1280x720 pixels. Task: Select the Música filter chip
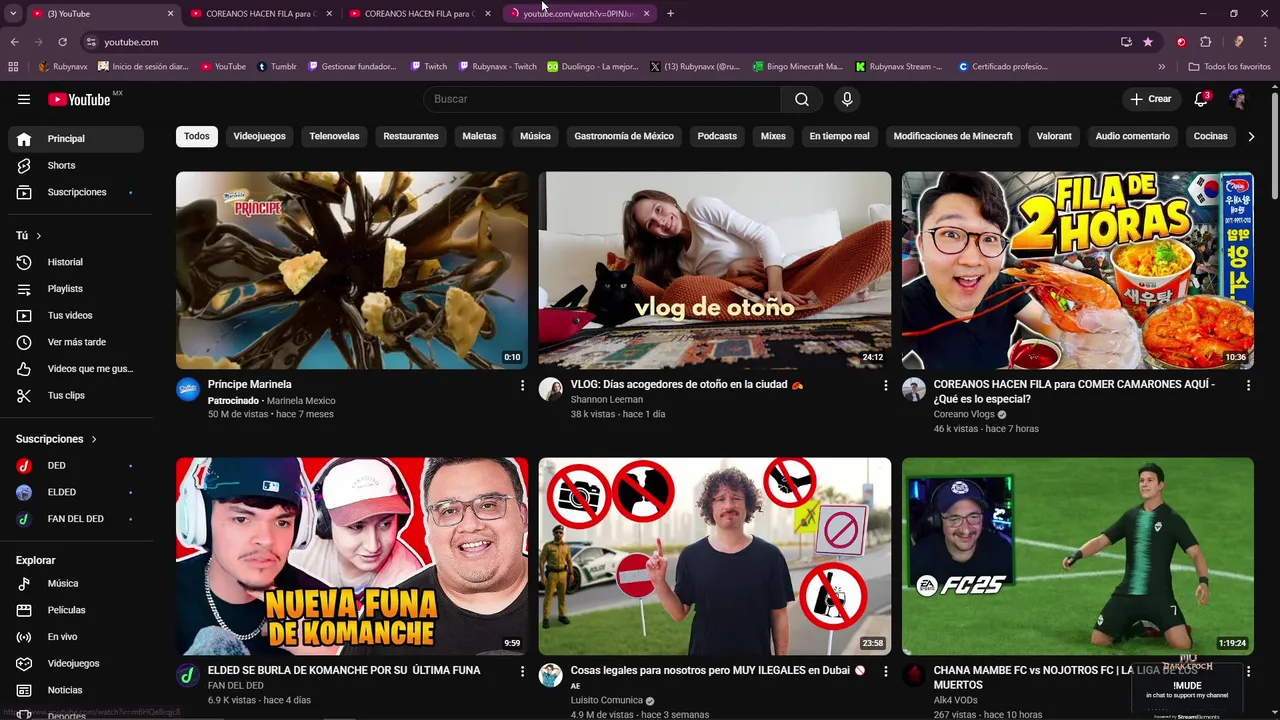pyautogui.click(x=535, y=136)
